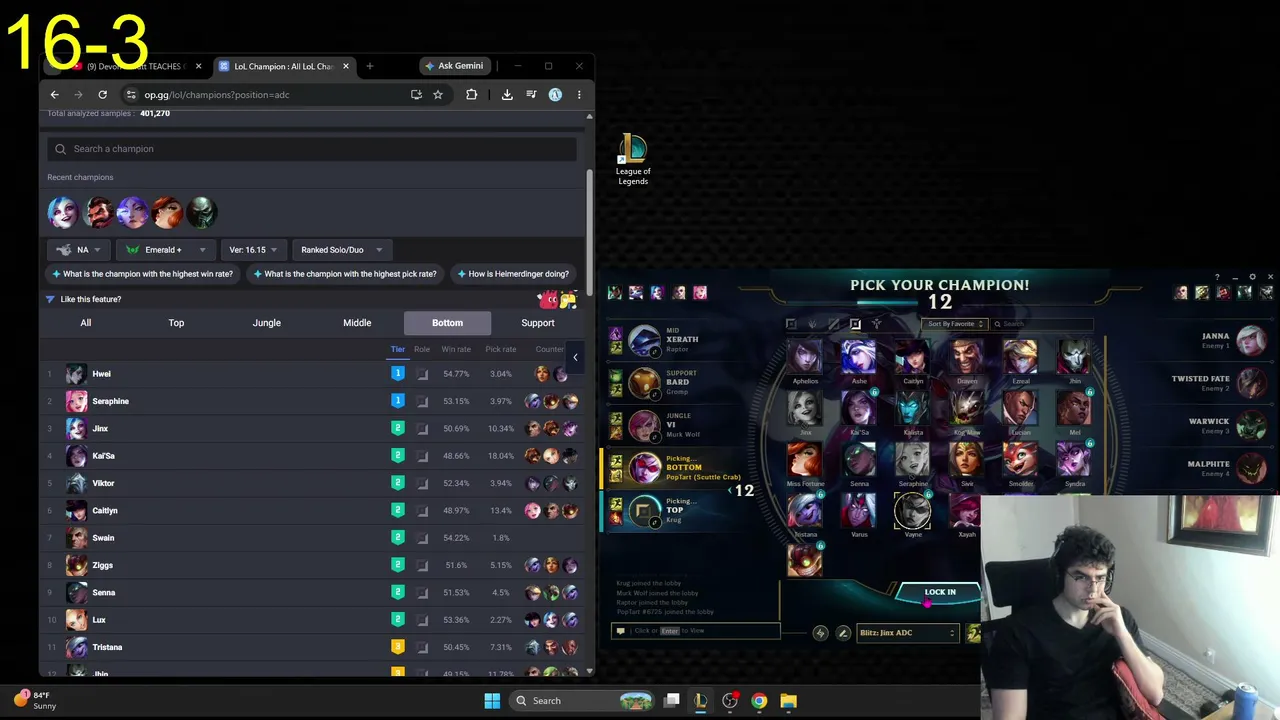Filter champions by mid lane role icon

click(834, 324)
